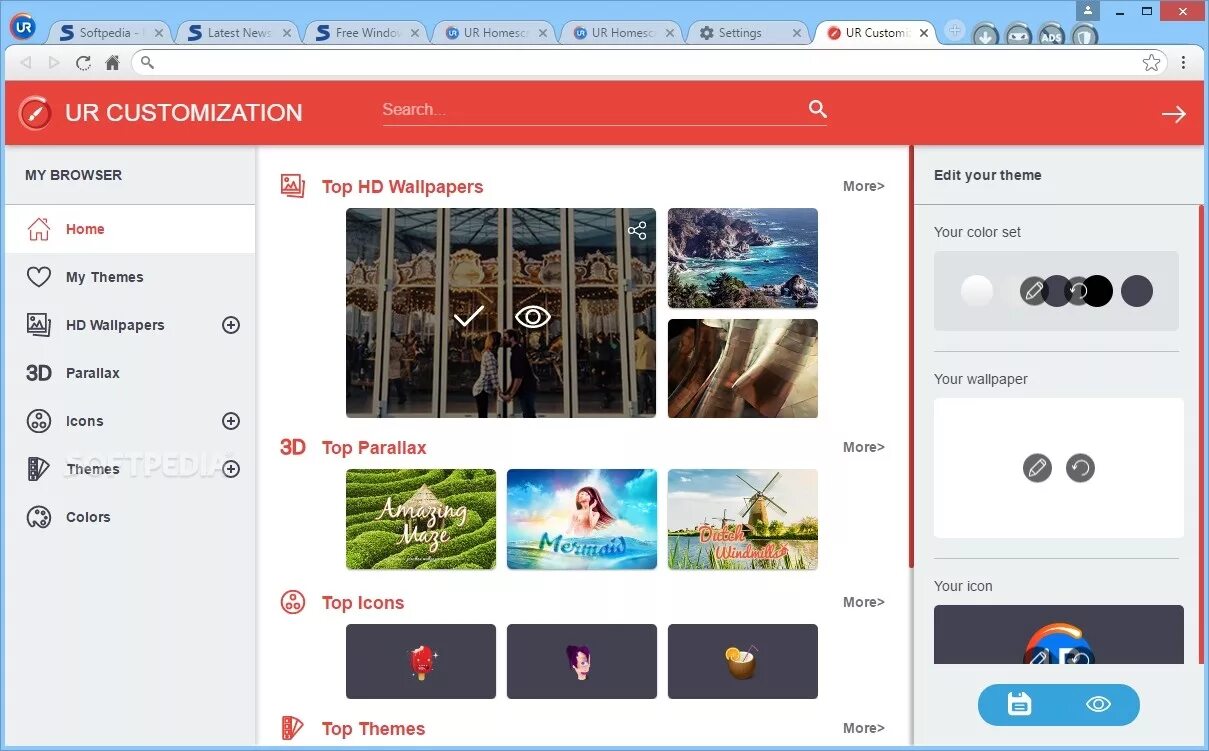The image size is (1209, 751).
Task: Open the Top HD Wallpapers heading
Action: tap(402, 187)
